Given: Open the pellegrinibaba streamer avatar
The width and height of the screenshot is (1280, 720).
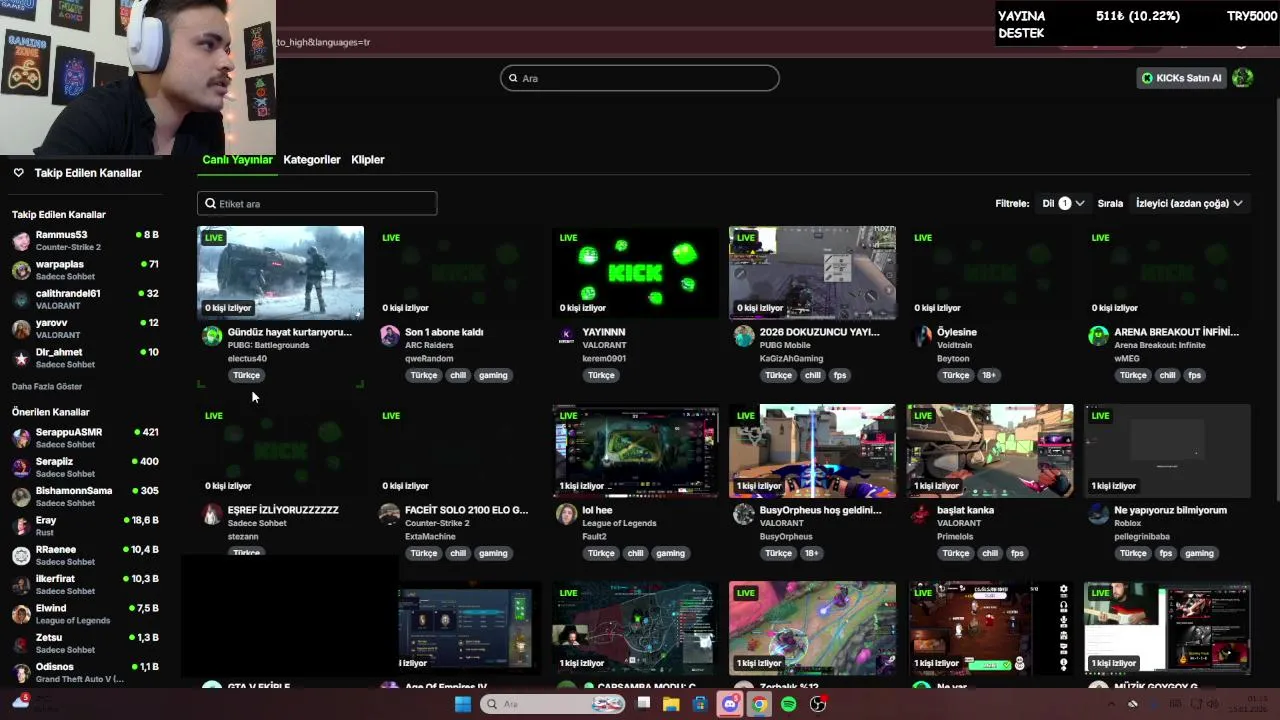Looking at the screenshot, I should pyautogui.click(x=1098, y=514).
